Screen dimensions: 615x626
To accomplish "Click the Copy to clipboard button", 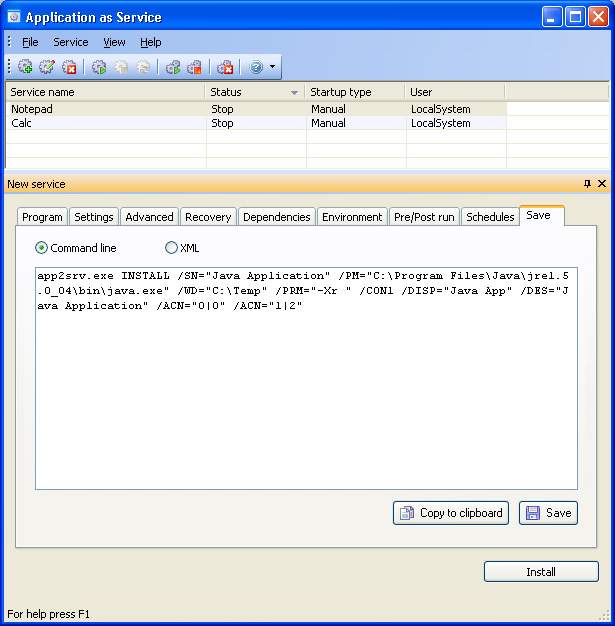I will pyautogui.click(x=451, y=513).
